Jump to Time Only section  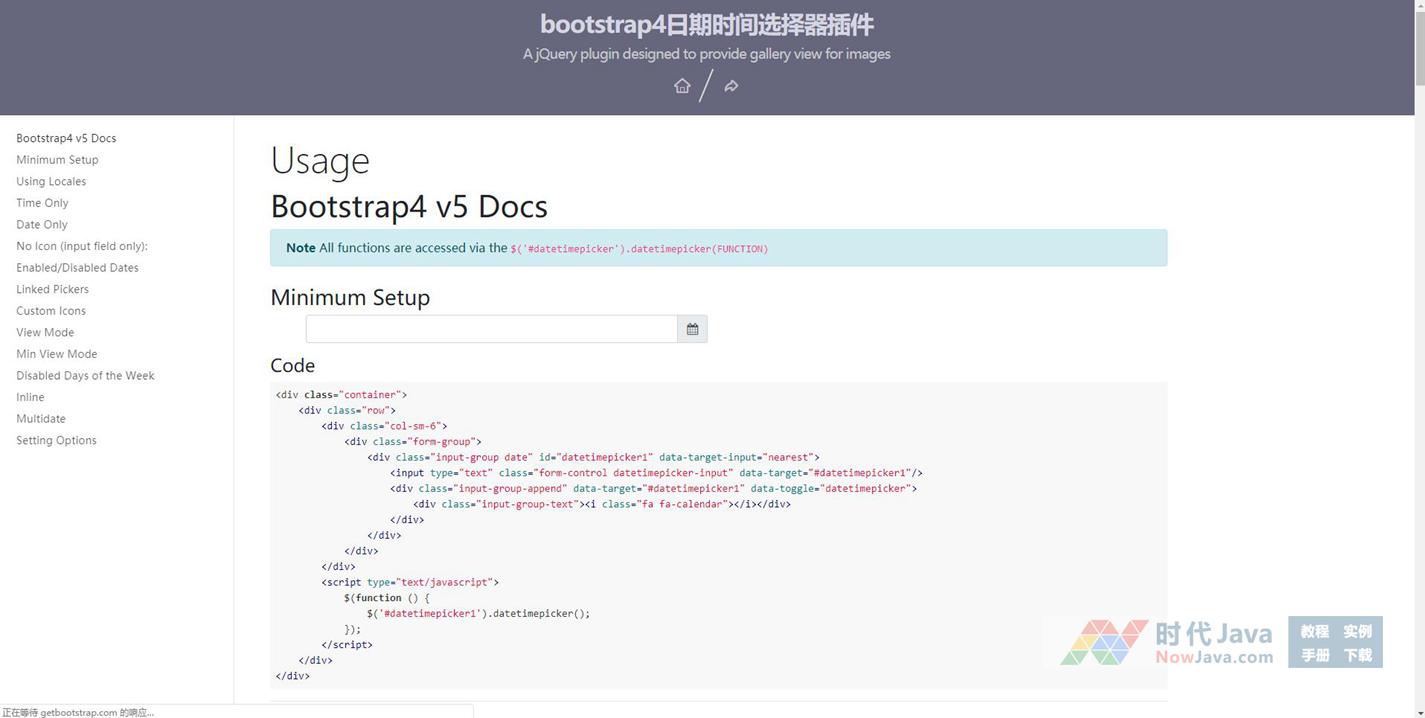pyautogui.click(x=42, y=203)
